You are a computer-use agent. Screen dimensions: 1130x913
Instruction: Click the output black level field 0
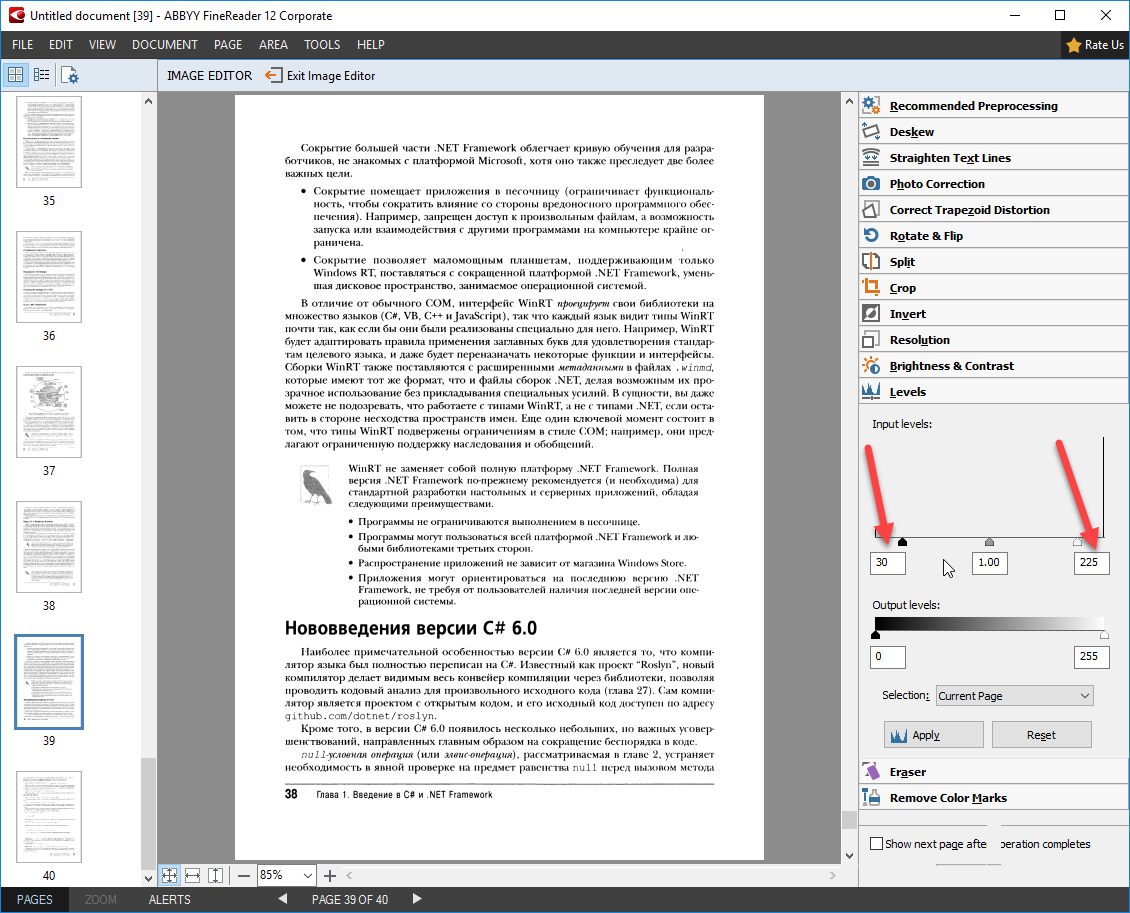point(888,656)
